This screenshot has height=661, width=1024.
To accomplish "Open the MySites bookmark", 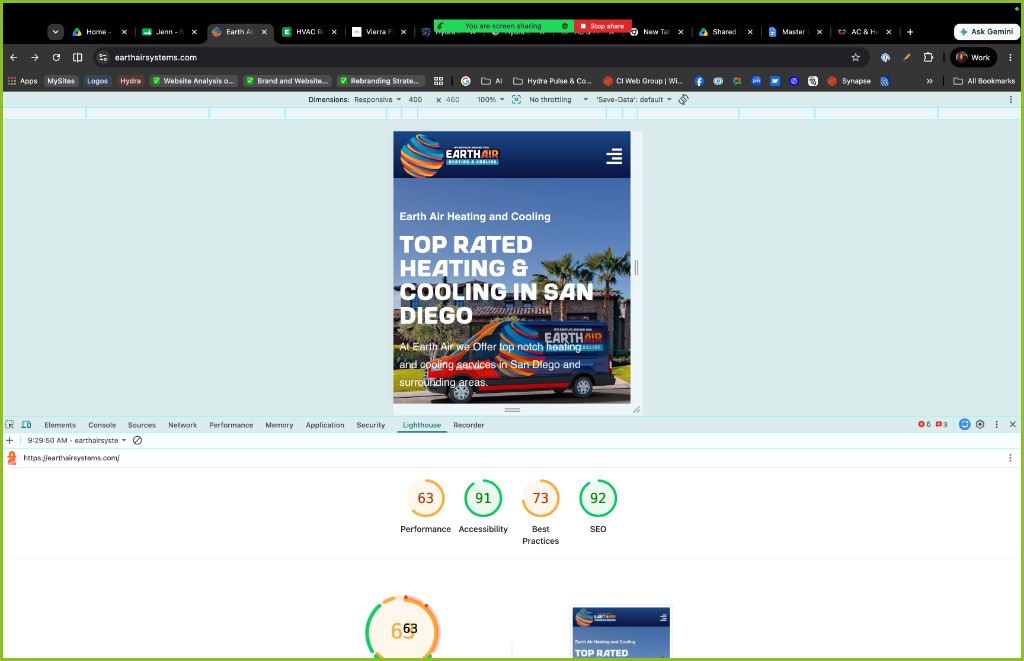I will pyautogui.click(x=61, y=81).
